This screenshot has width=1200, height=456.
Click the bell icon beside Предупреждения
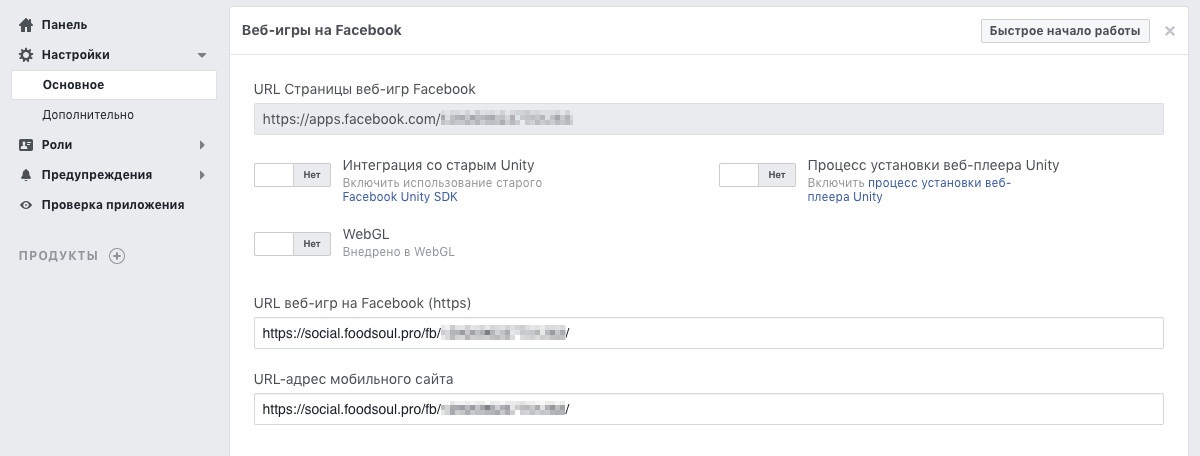point(26,175)
